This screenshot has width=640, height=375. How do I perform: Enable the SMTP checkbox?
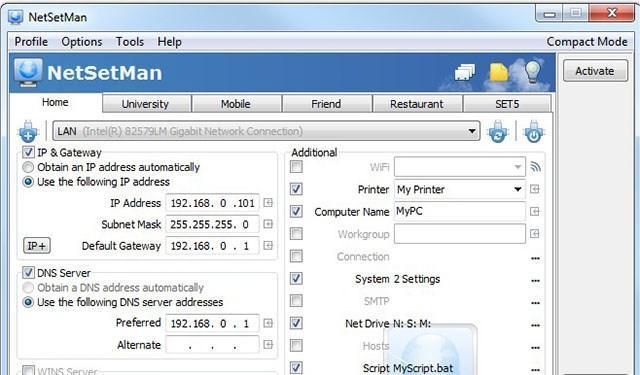pyautogui.click(x=296, y=301)
